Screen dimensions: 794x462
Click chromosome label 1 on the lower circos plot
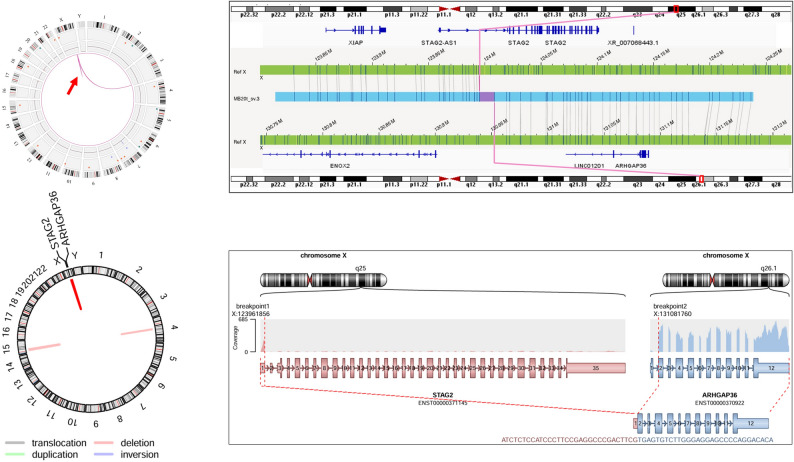101,255
